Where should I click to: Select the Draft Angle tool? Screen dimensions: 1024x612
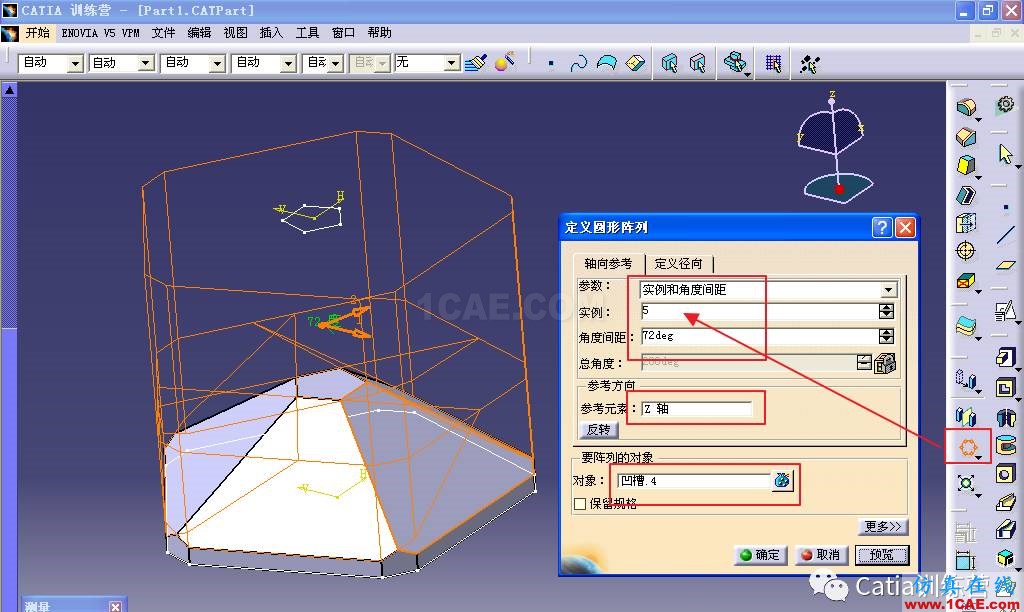(x=966, y=165)
